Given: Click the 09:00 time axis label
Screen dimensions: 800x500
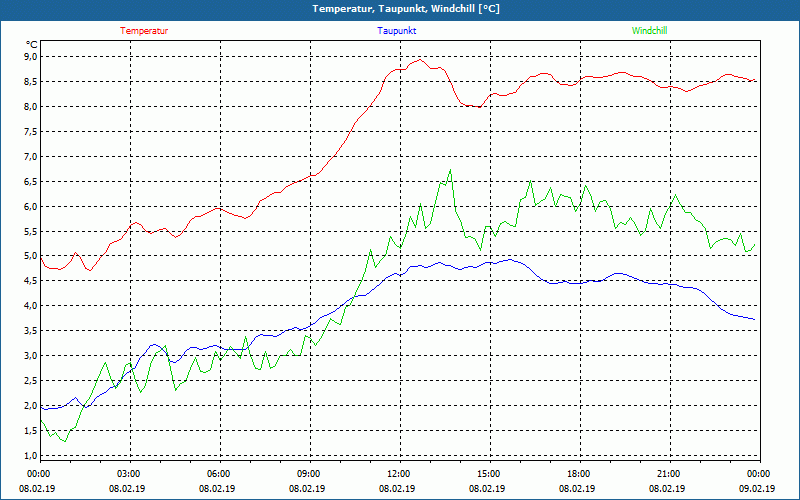Looking at the screenshot, I should (x=310, y=474).
